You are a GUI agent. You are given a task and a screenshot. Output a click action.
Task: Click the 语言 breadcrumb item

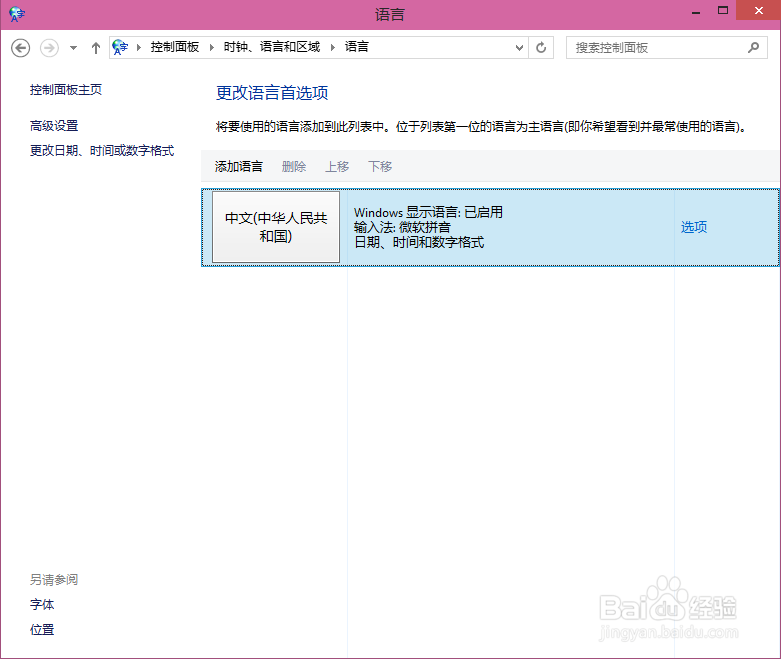click(357, 47)
